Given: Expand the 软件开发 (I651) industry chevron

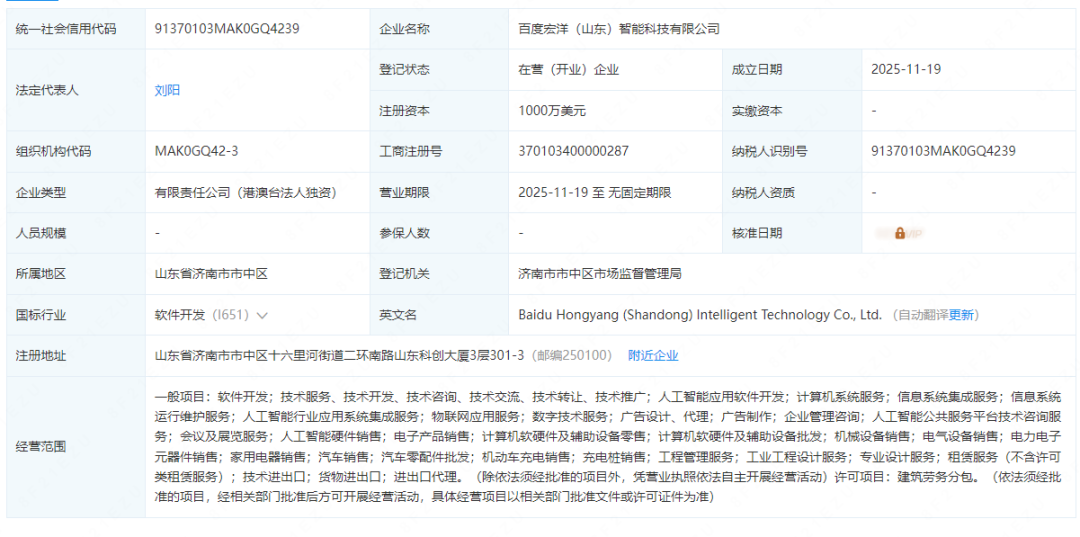Looking at the screenshot, I should tap(263, 315).
